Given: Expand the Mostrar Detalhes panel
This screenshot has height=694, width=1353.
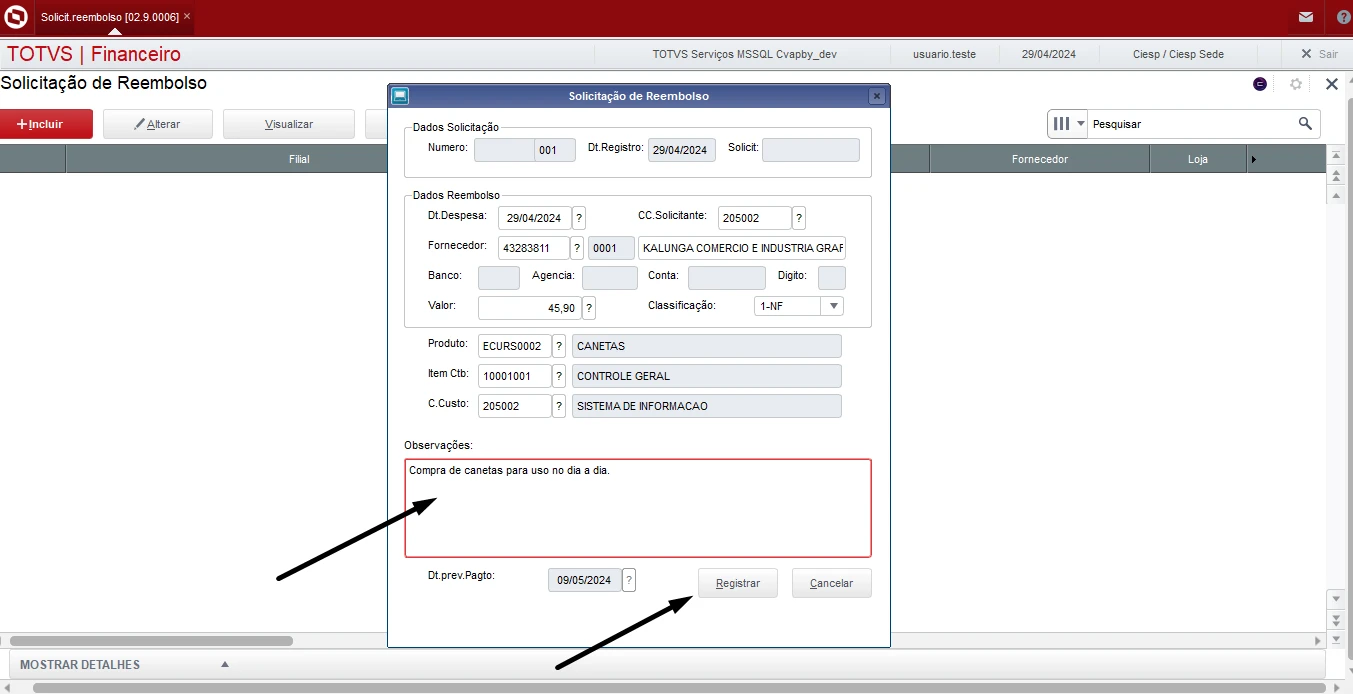Looking at the screenshot, I should (225, 665).
